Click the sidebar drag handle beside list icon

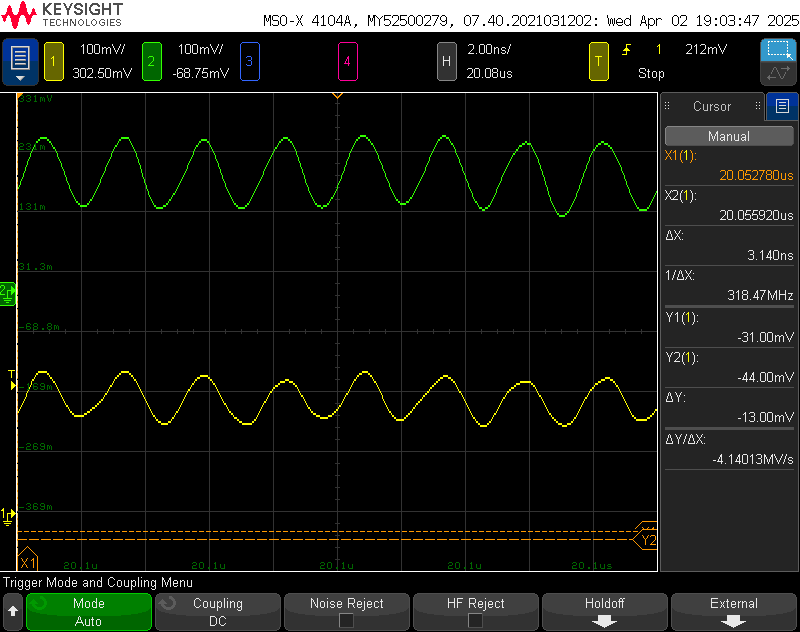coord(758,106)
